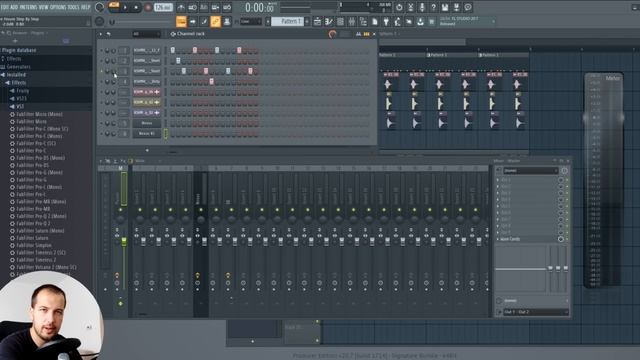Open the VIEW menu
The image size is (640, 360).
pos(43,7)
